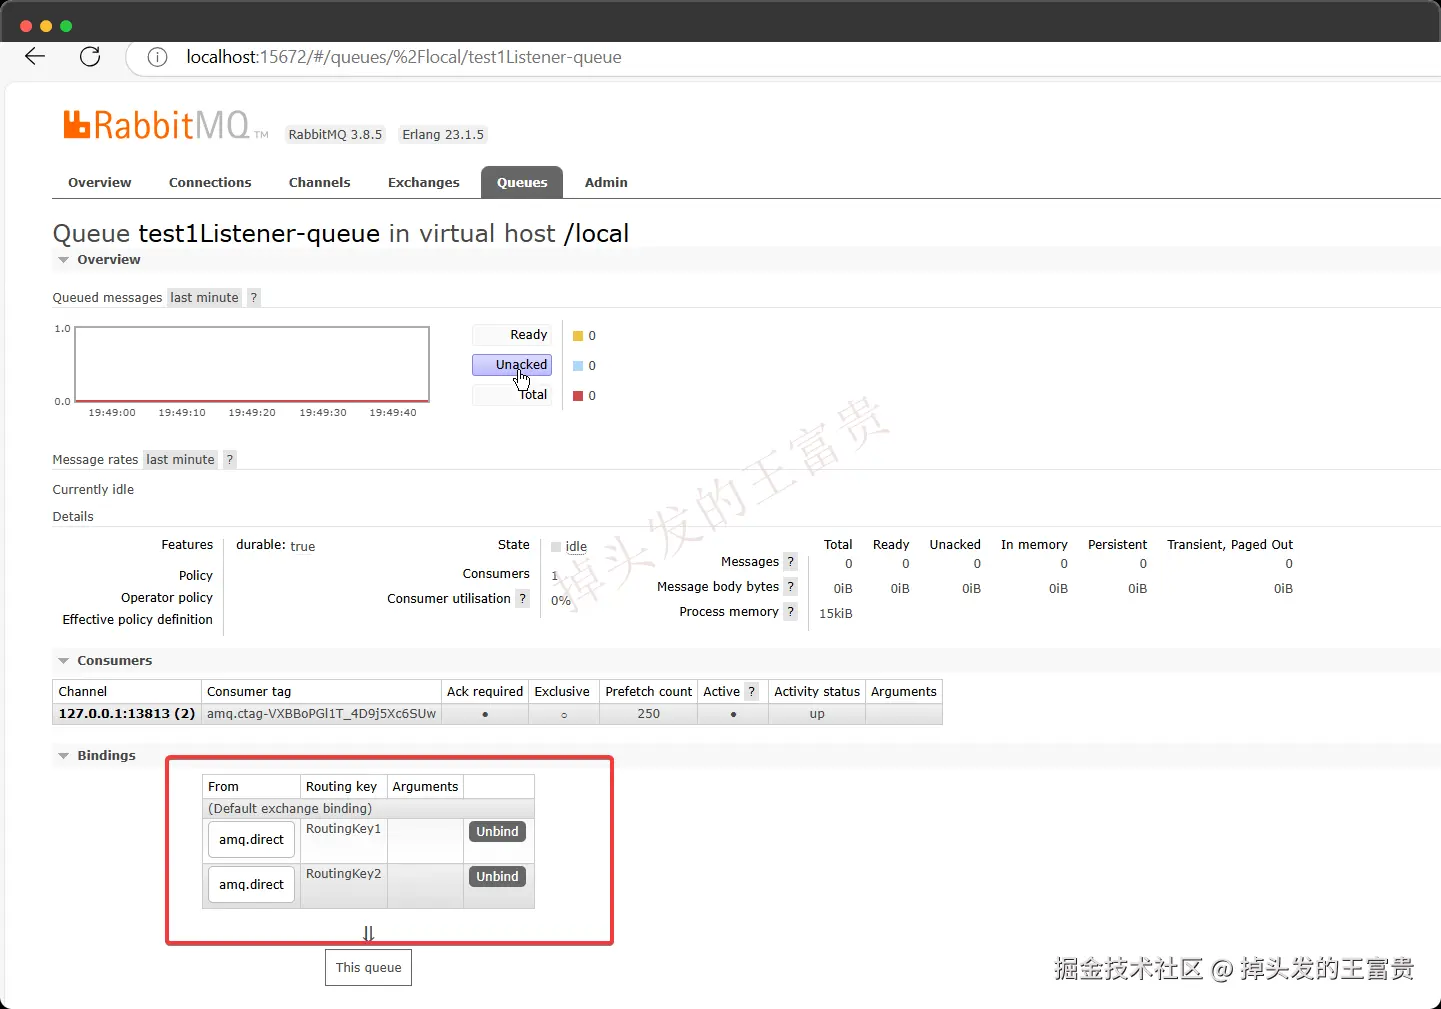Change Queued messages range 'last minute'
The height and width of the screenshot is (1009, 1441).
(x=204, y=297)
